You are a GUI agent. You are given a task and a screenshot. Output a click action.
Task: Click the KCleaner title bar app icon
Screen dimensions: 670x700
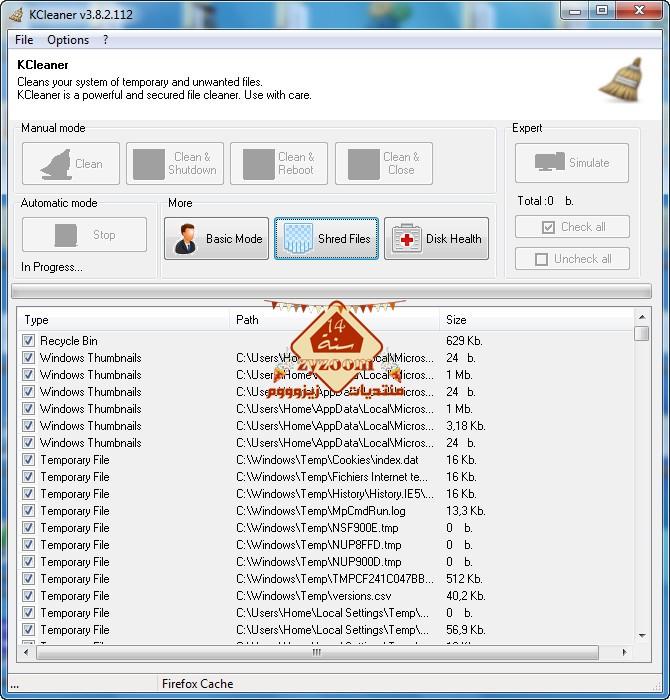(x=16, y=15)
